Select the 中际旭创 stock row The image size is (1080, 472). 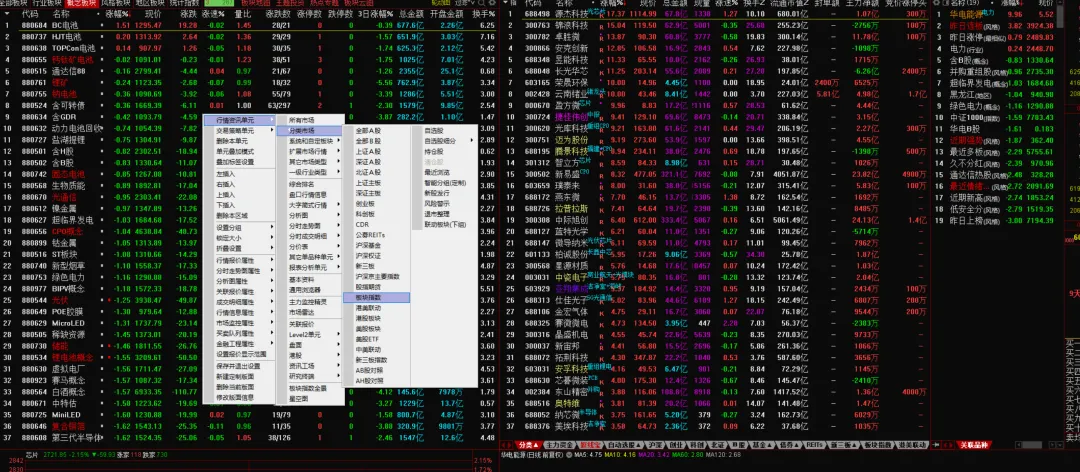pos(715,220)
